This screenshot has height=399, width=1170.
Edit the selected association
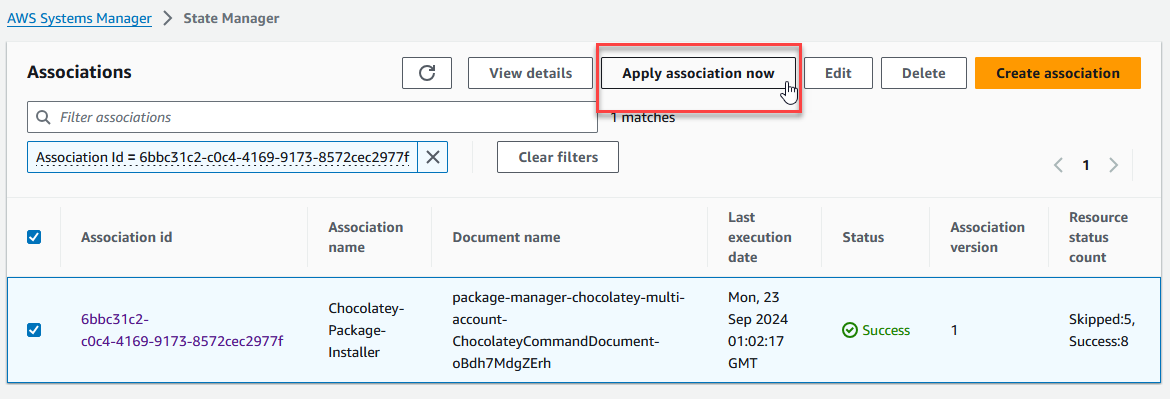coord(838,73)
